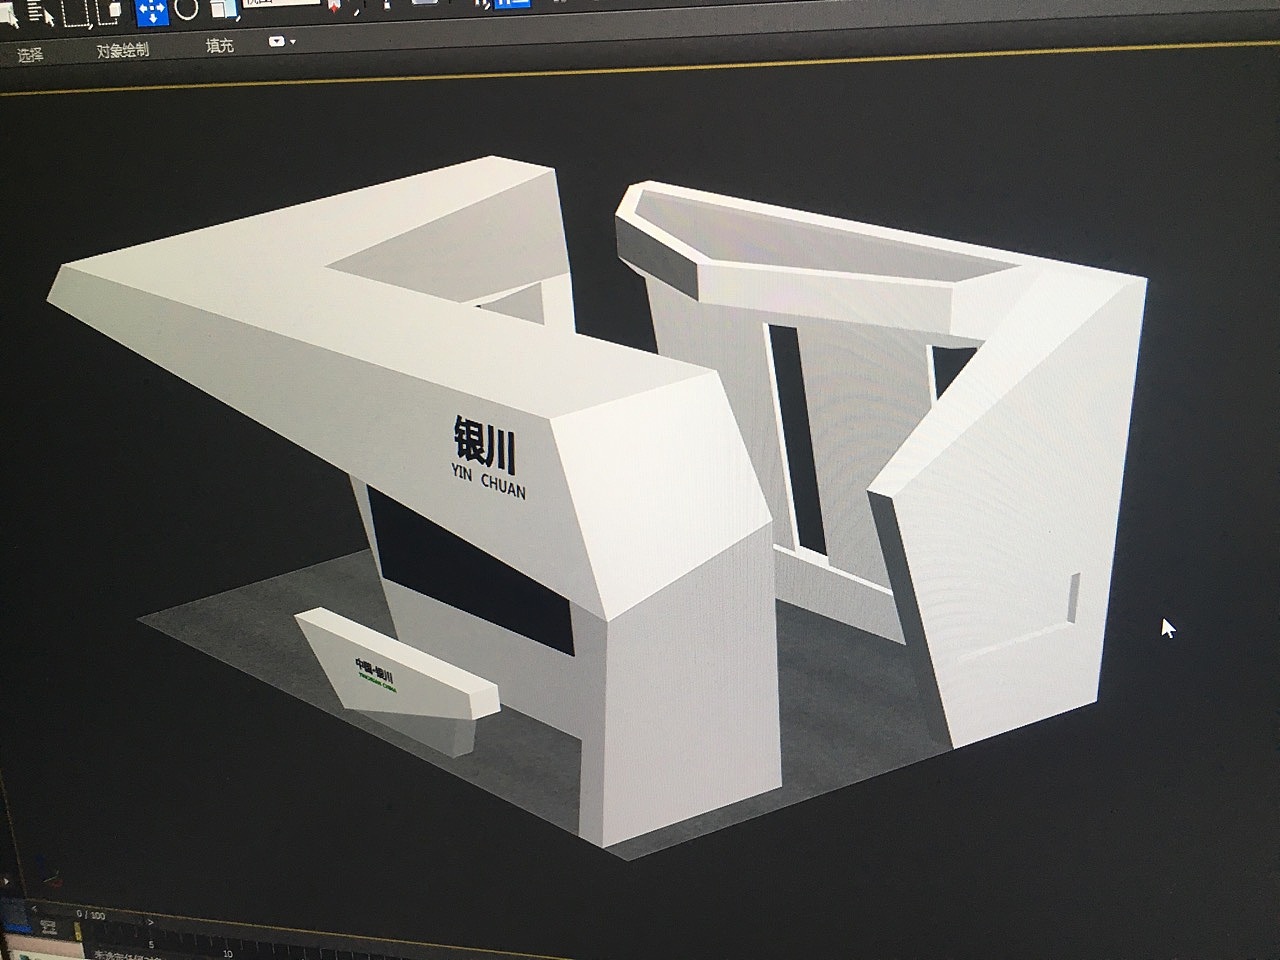
Task: Open the reference coordinate system dropdown
Action: [x=282, y=4]
